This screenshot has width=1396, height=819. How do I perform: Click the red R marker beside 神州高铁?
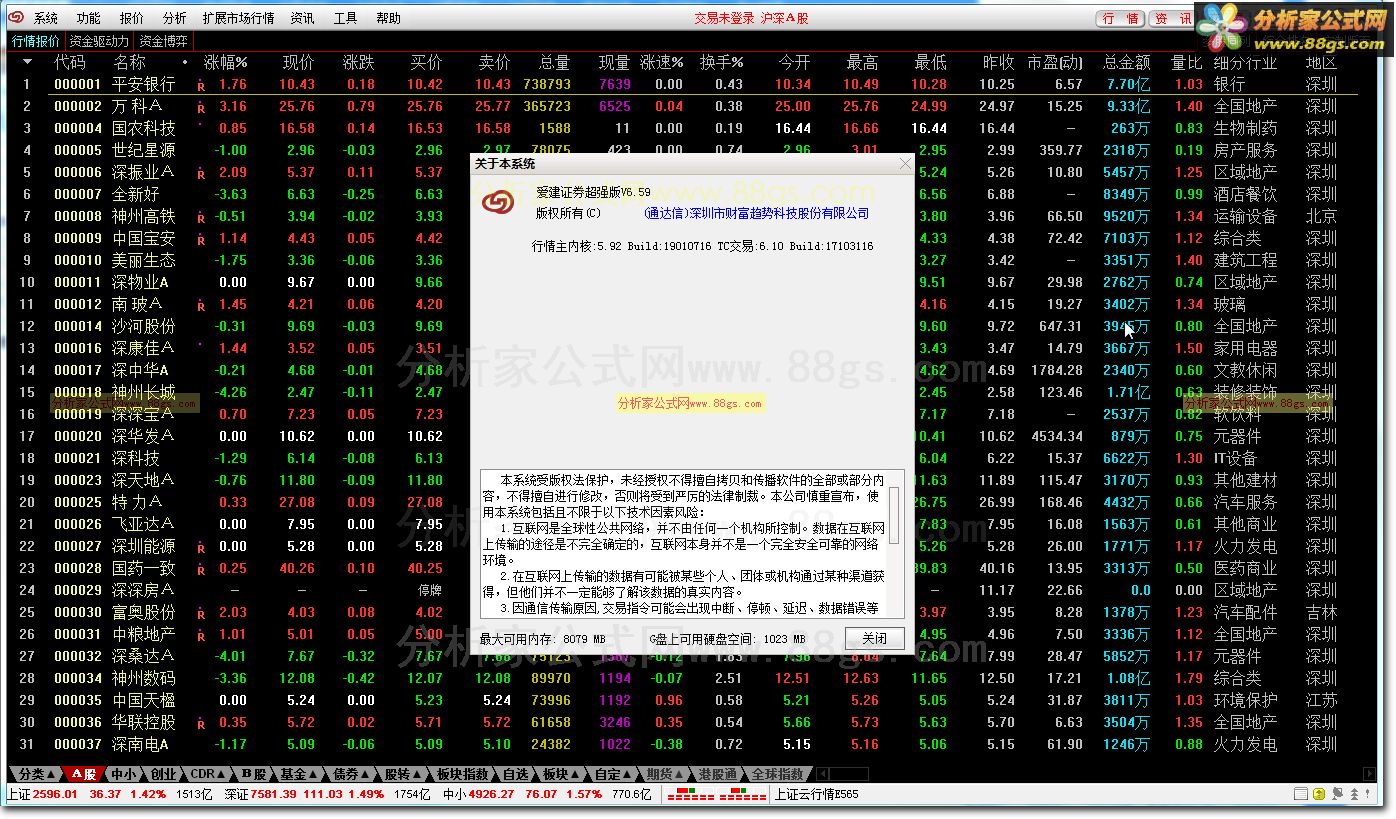pos(201,218)
